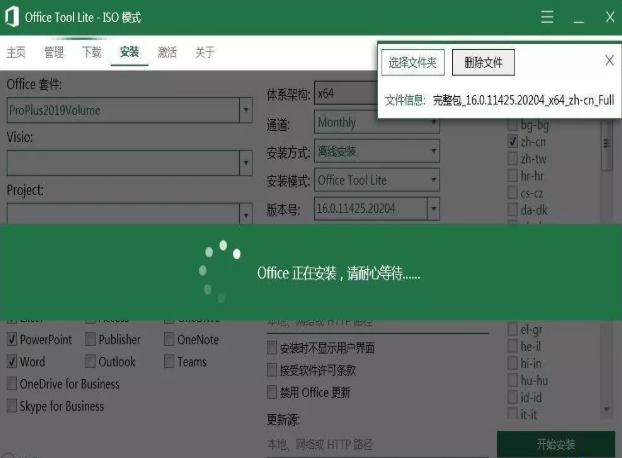
Task: Open the 主页 tab
Action: 16,52
